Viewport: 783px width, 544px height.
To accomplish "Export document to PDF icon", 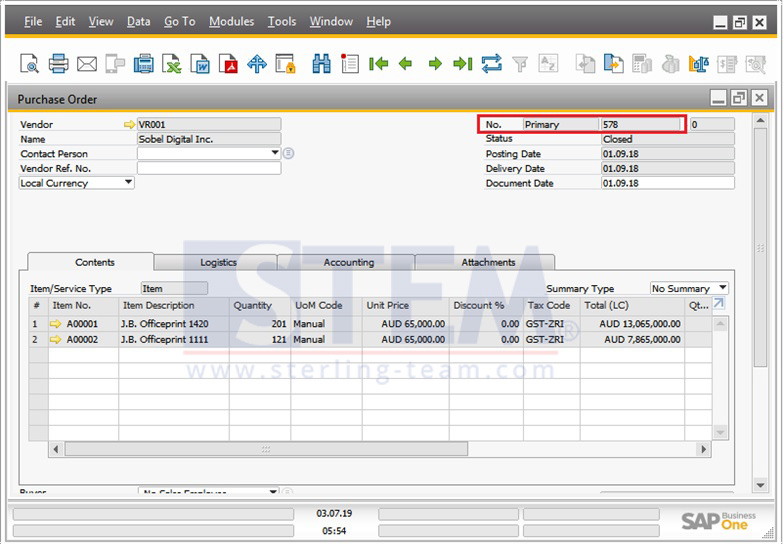I will [x=229, y=64].
